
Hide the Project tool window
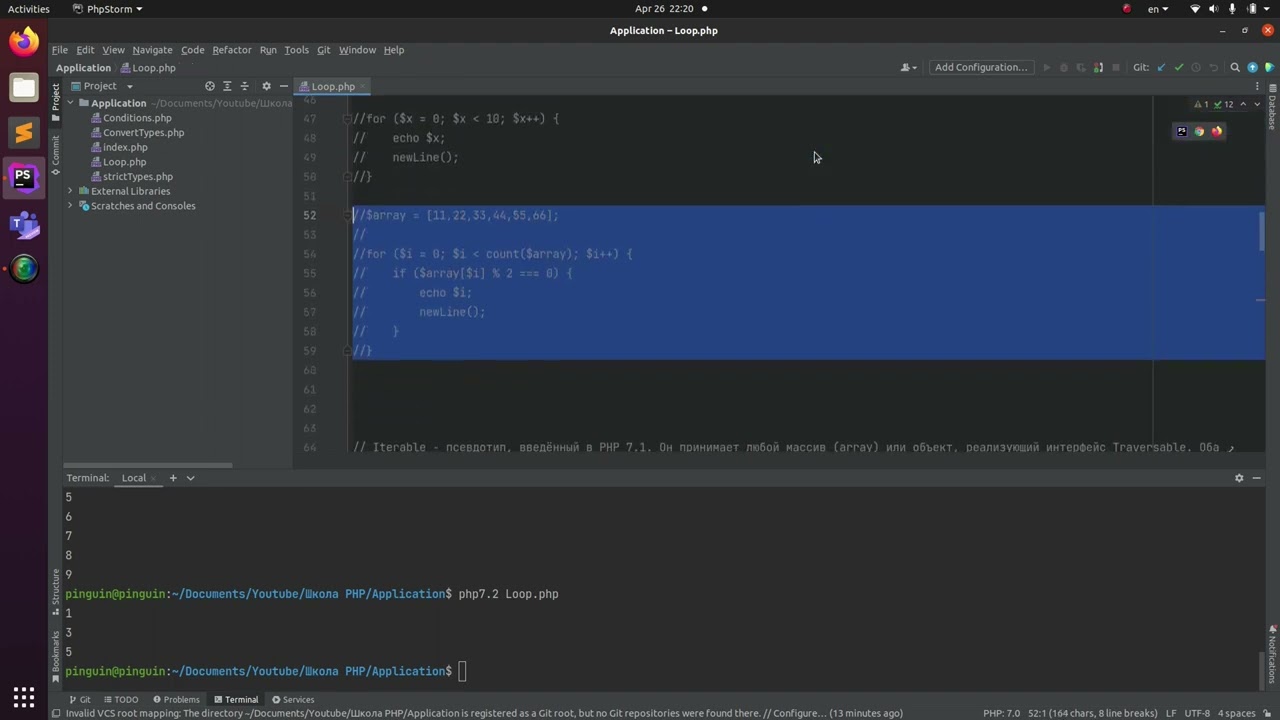click(283, 86)
